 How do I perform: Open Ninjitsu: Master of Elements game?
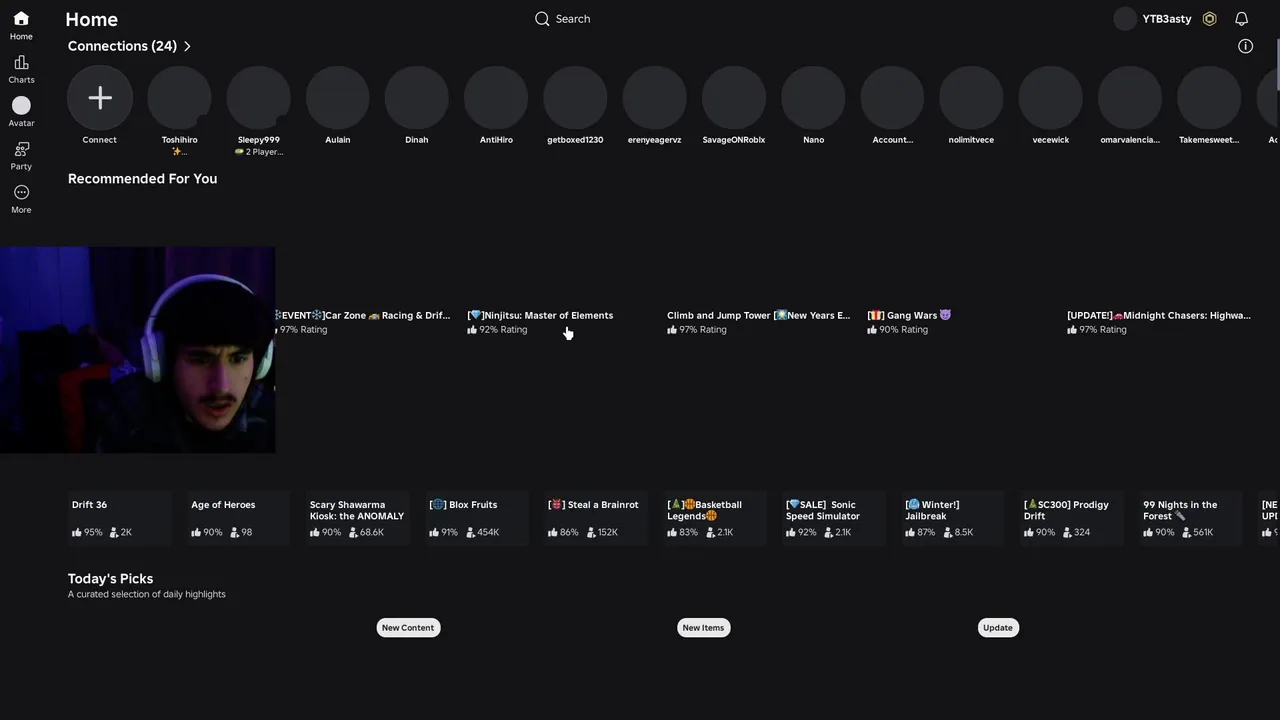(x=540, y=316)
